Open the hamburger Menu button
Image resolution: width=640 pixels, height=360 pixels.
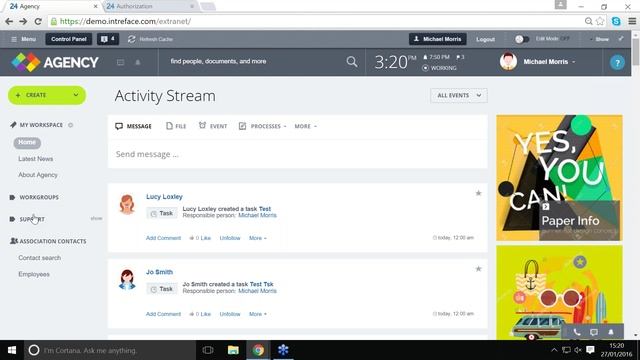[23, 39]
